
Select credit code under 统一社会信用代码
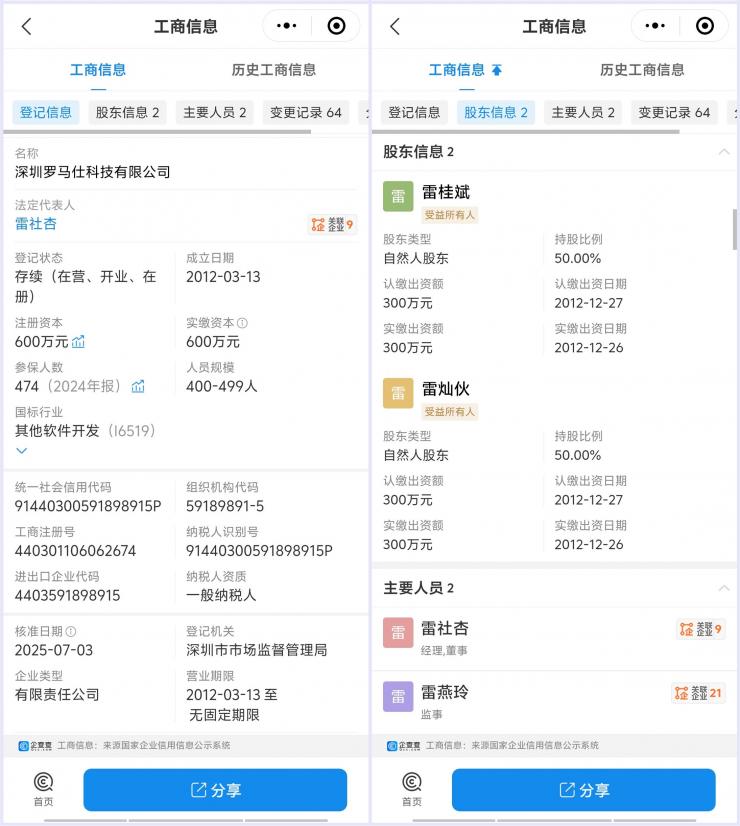point(88,506)
